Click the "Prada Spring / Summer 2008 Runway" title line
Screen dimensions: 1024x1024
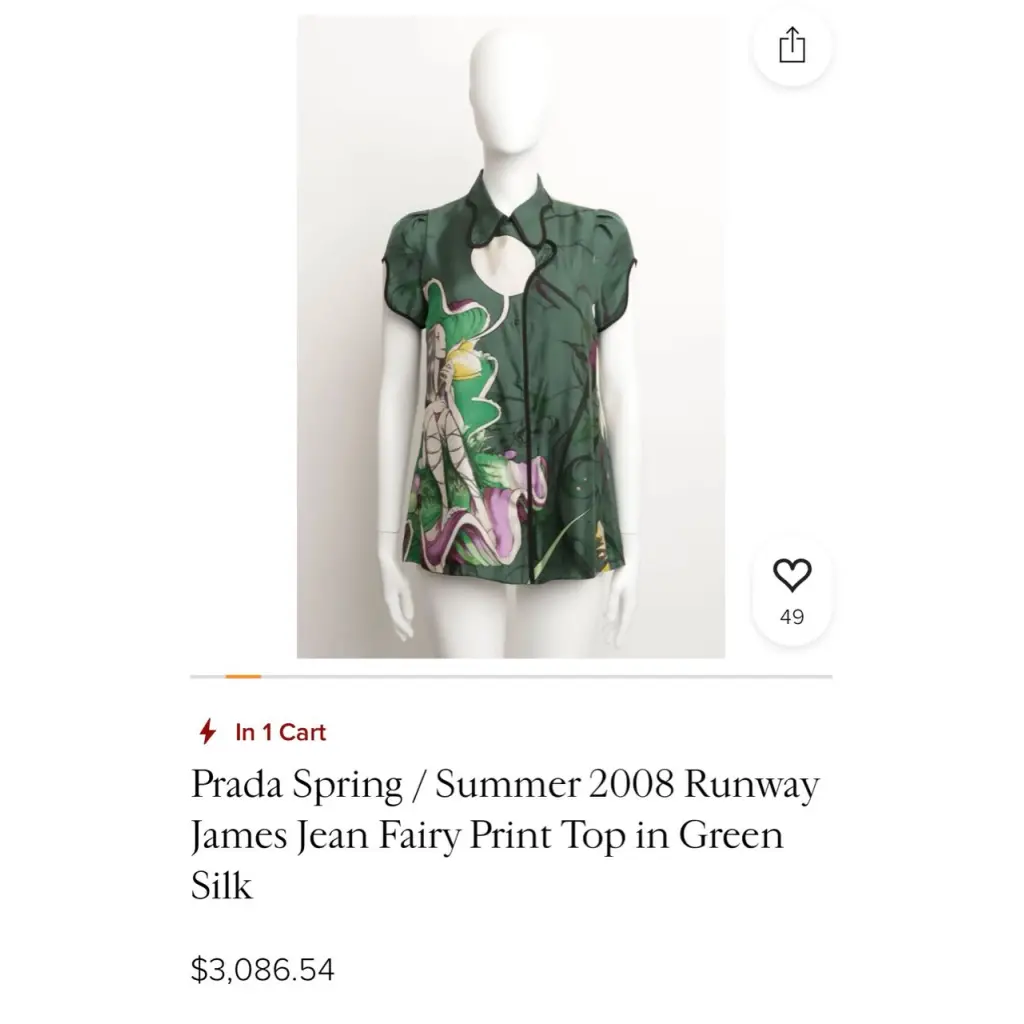point(505,785)
